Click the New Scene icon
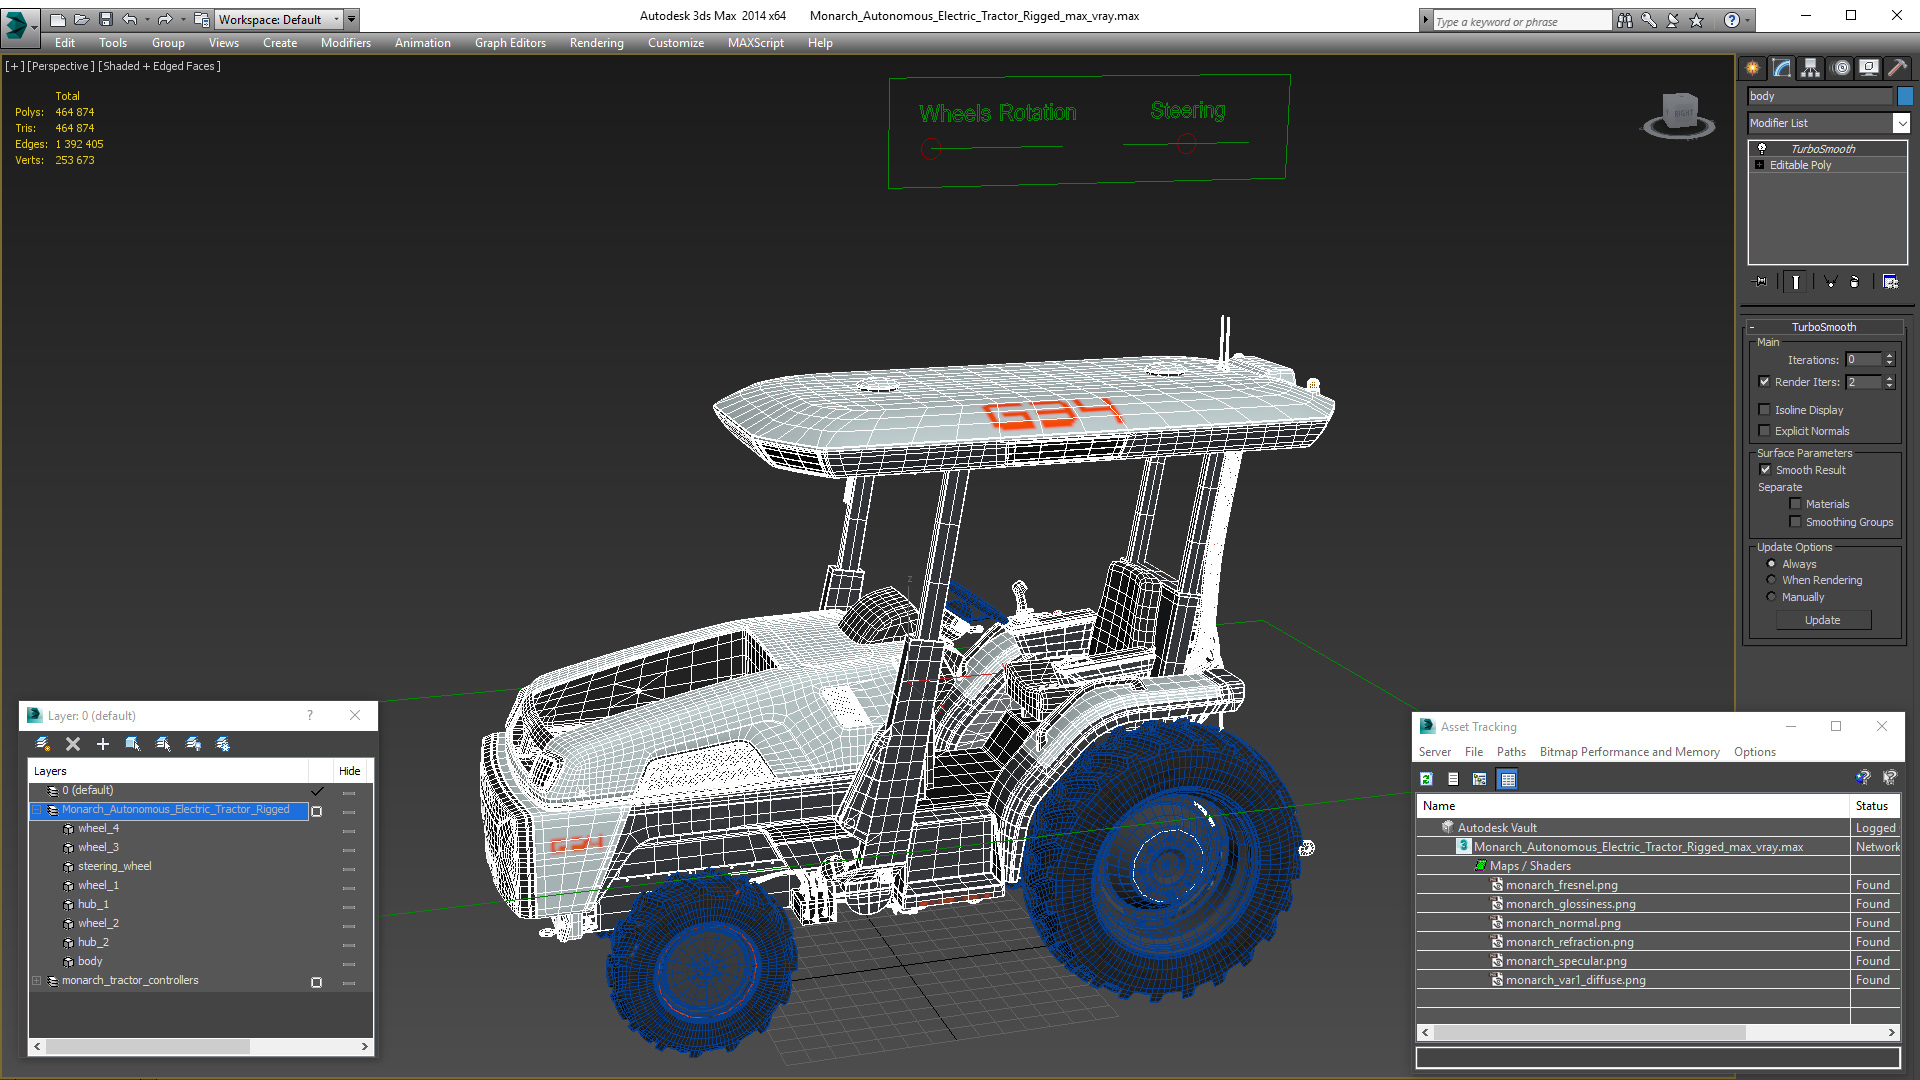 pyautogui.click(x=57, y=19)
